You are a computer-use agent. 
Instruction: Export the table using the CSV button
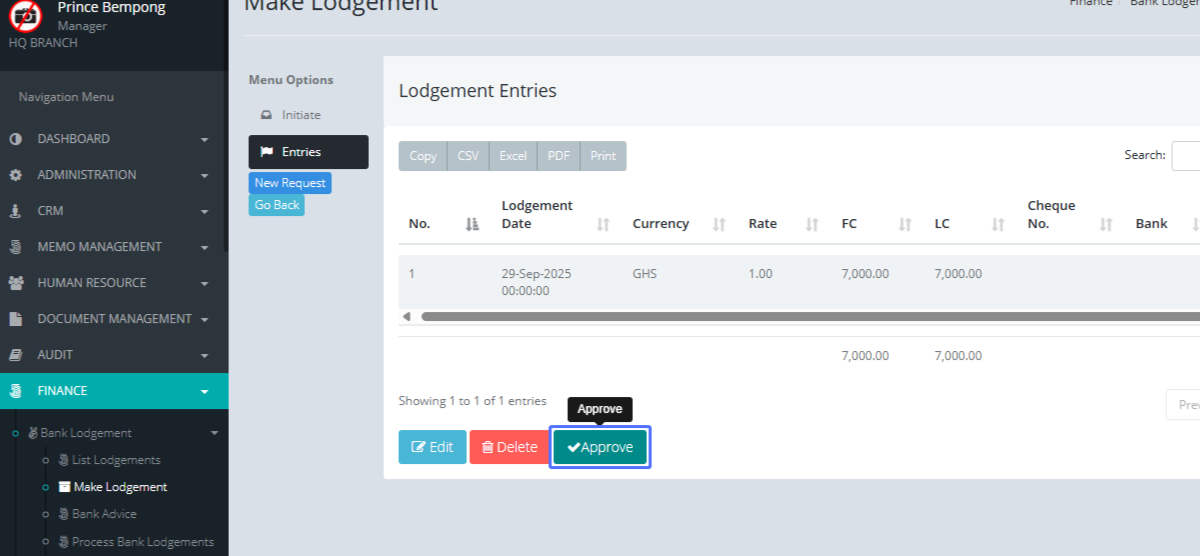pyautogui.click(x=468, y=156)
